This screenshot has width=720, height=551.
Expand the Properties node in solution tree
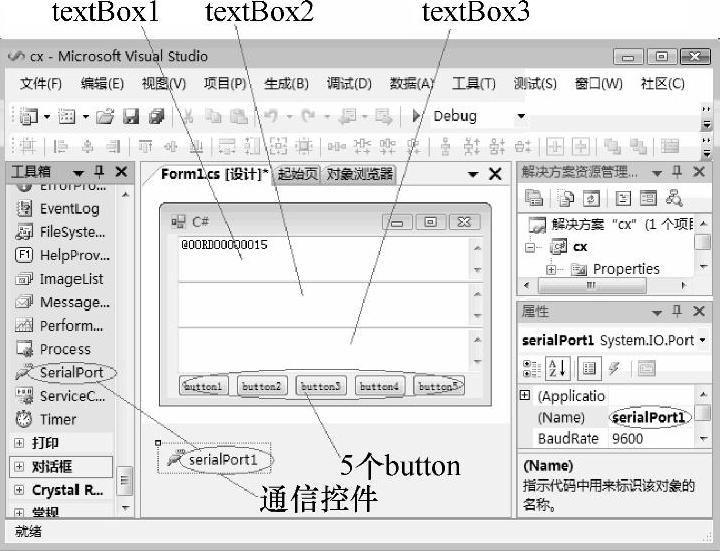tap(551, 270)
